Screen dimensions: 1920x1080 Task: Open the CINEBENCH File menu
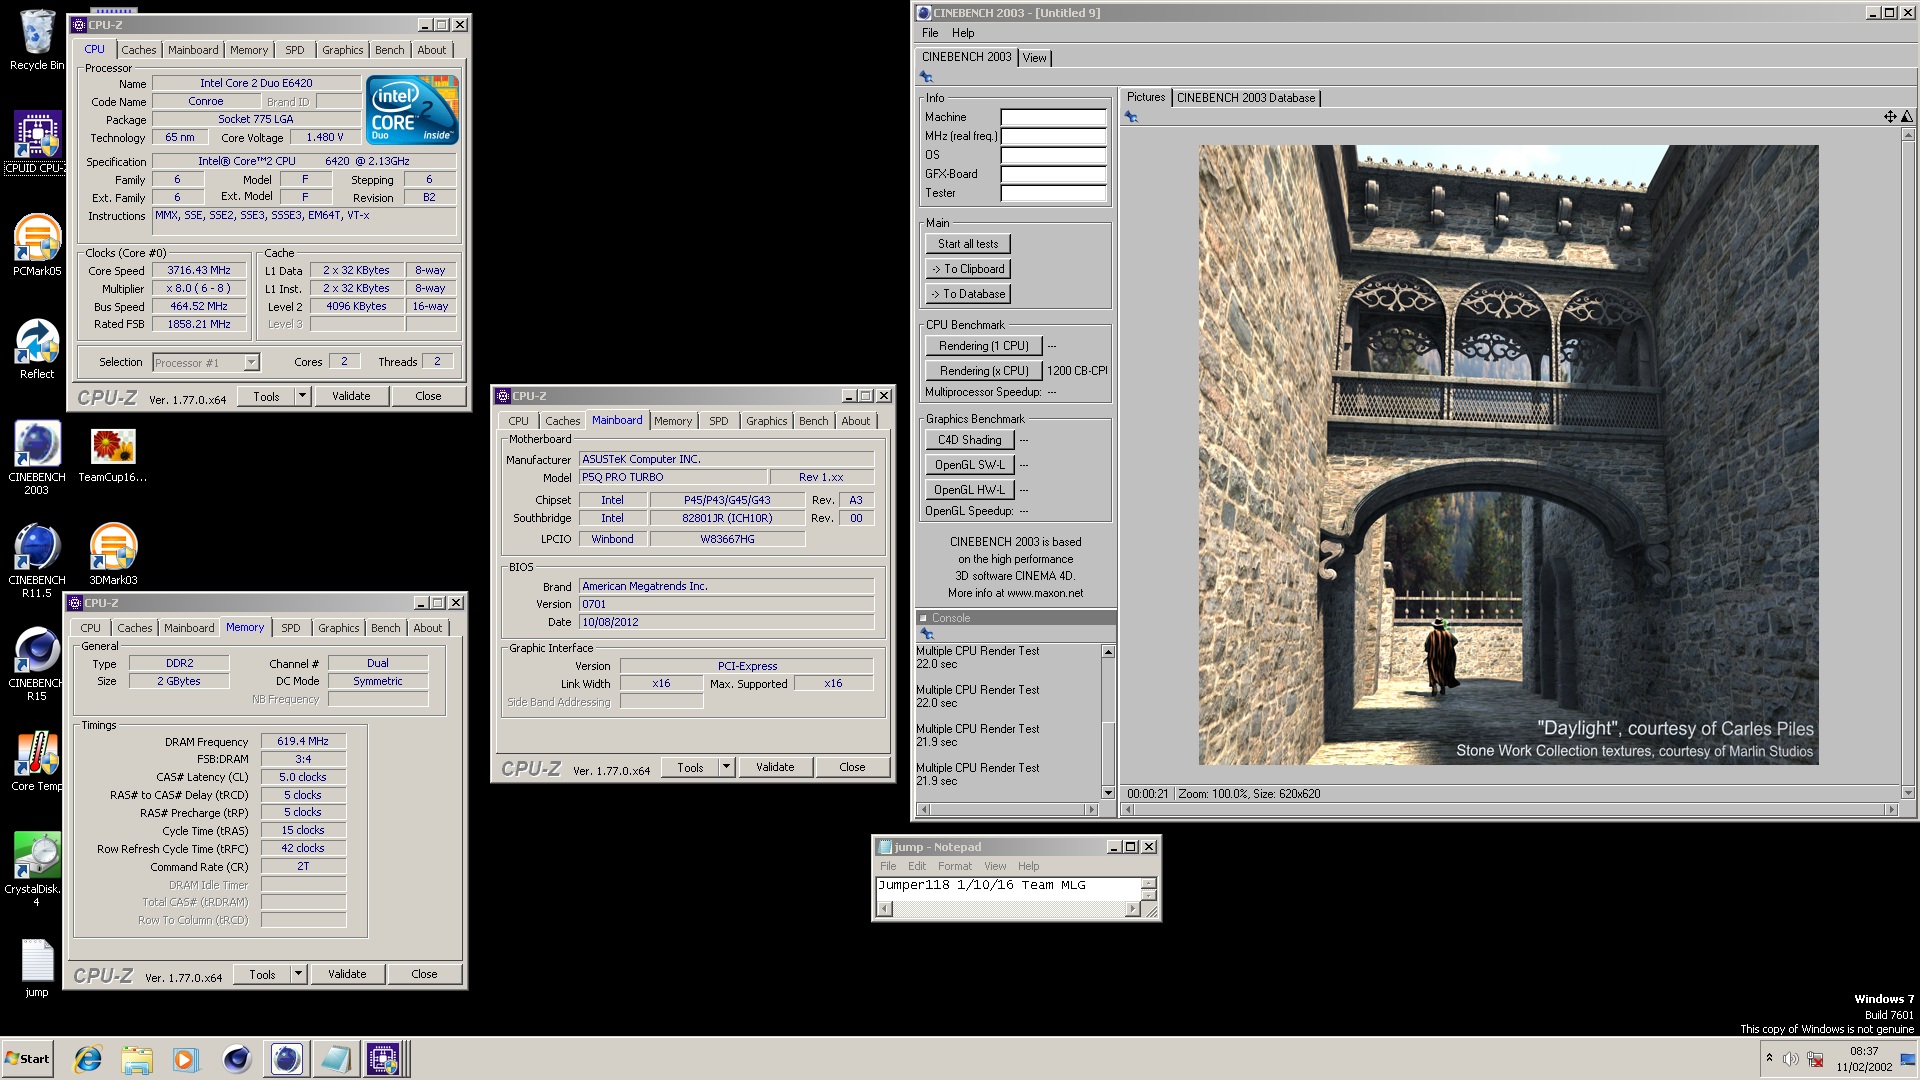(x=930, y=33)
